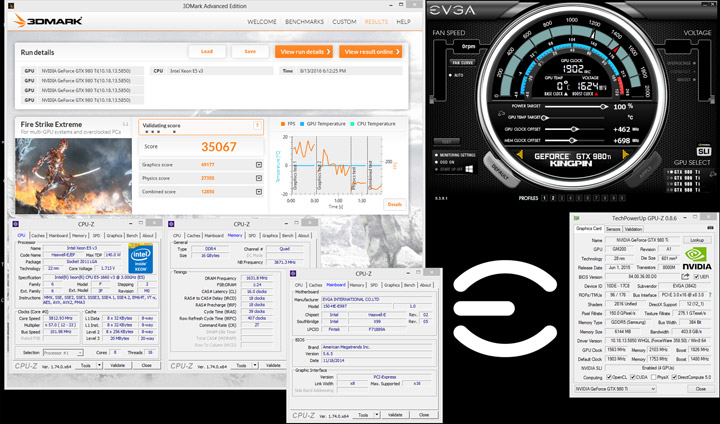The image size is (720, 424).
Task: Click GPU temp target link icon in EVGA
Action: (501, 112)
